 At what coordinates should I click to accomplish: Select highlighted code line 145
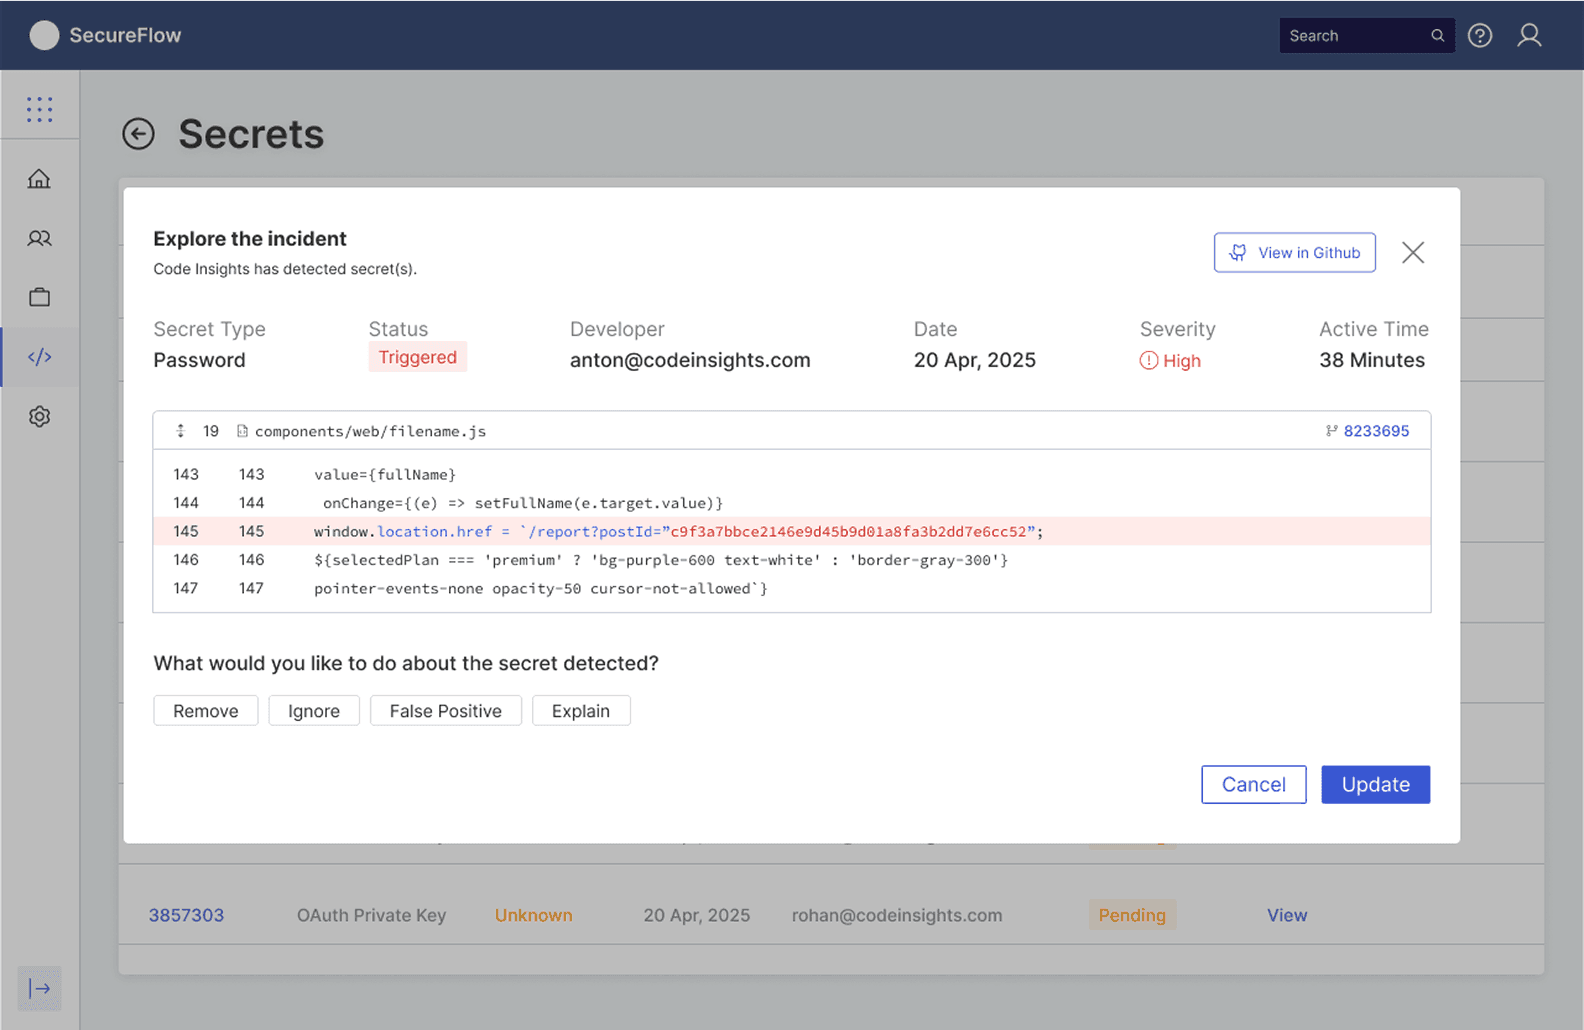click(x=791, y=531)
